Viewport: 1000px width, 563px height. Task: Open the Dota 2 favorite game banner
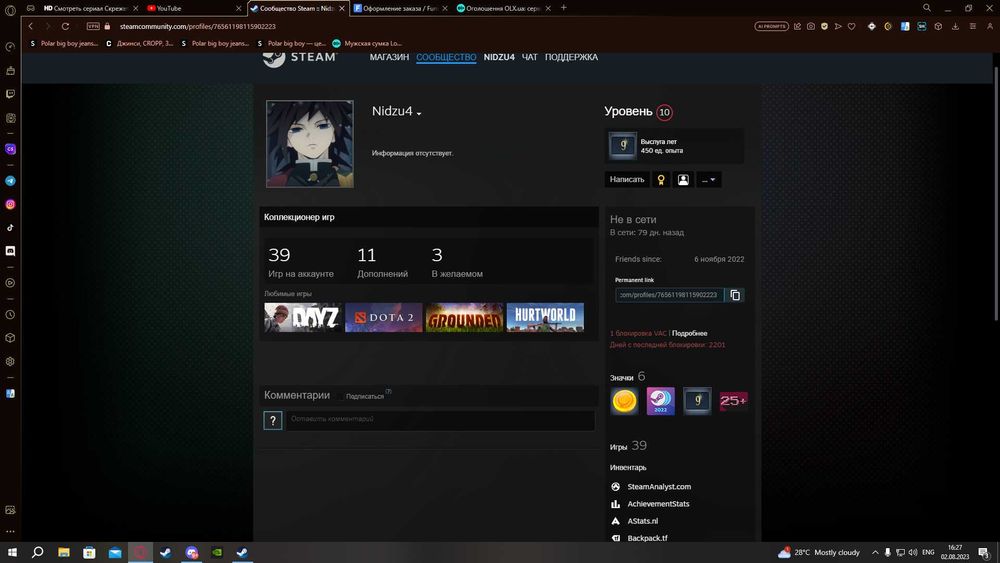click(384, 318)
